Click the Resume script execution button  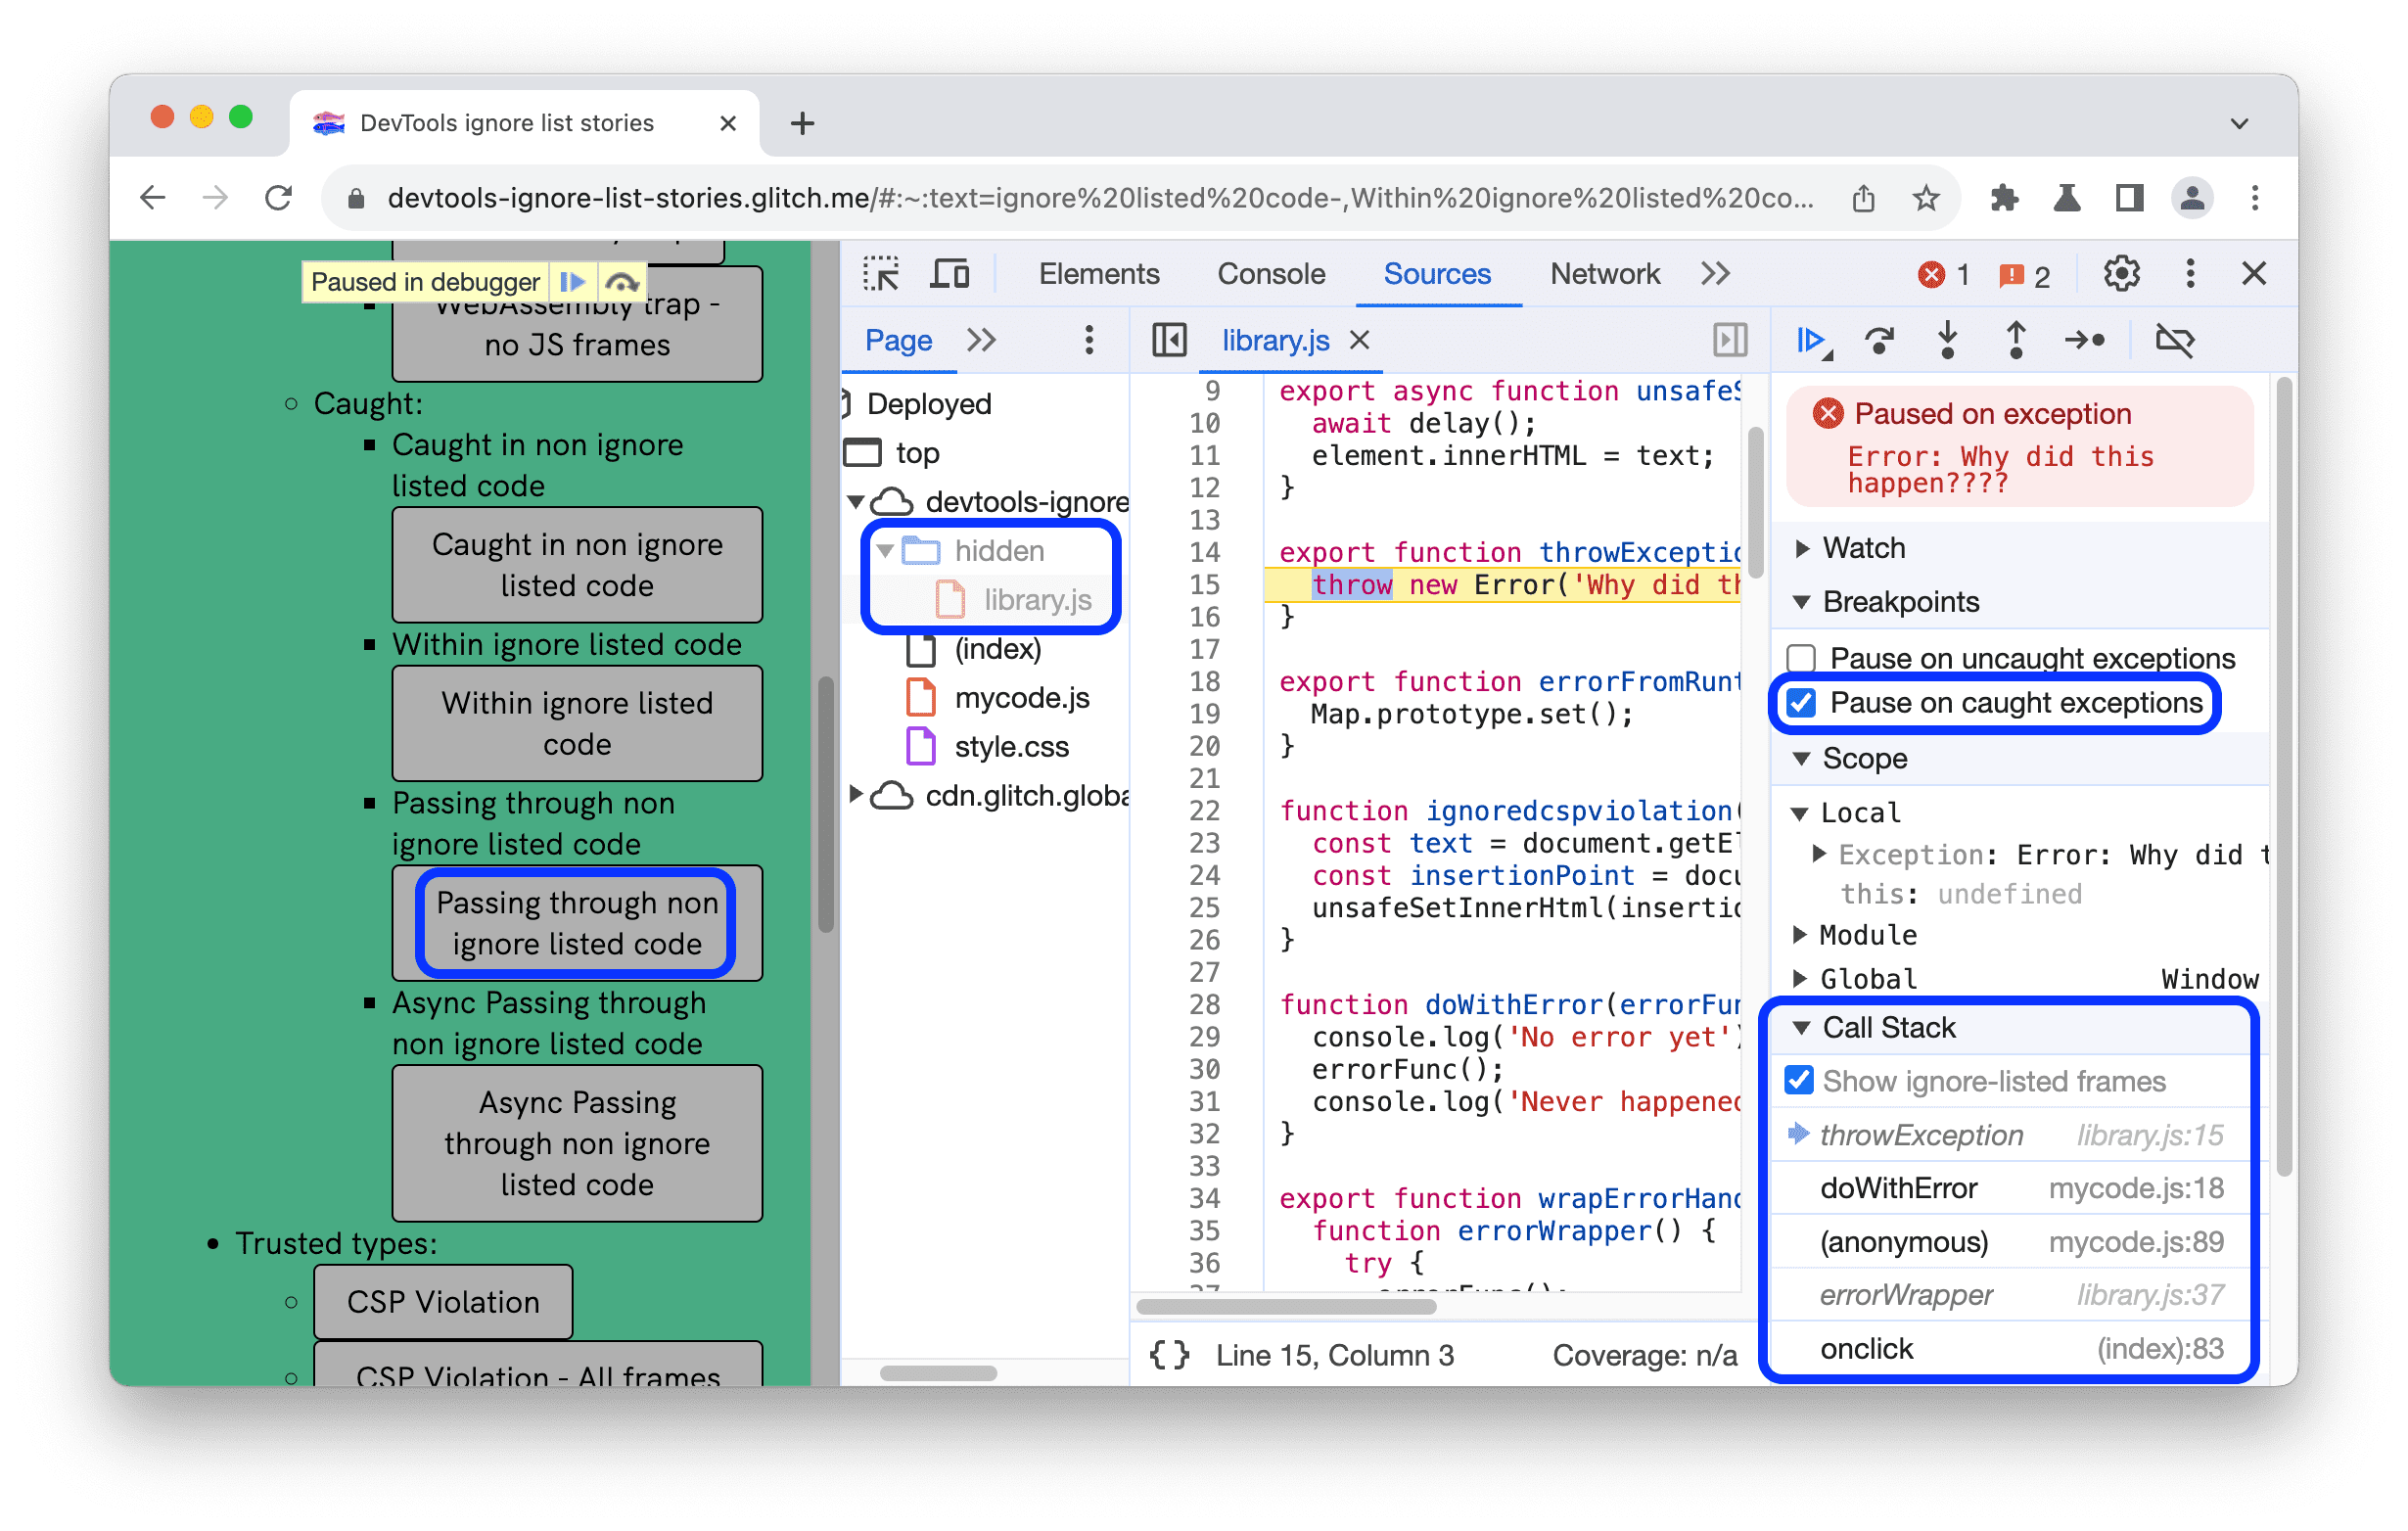tap(1810, 341)
